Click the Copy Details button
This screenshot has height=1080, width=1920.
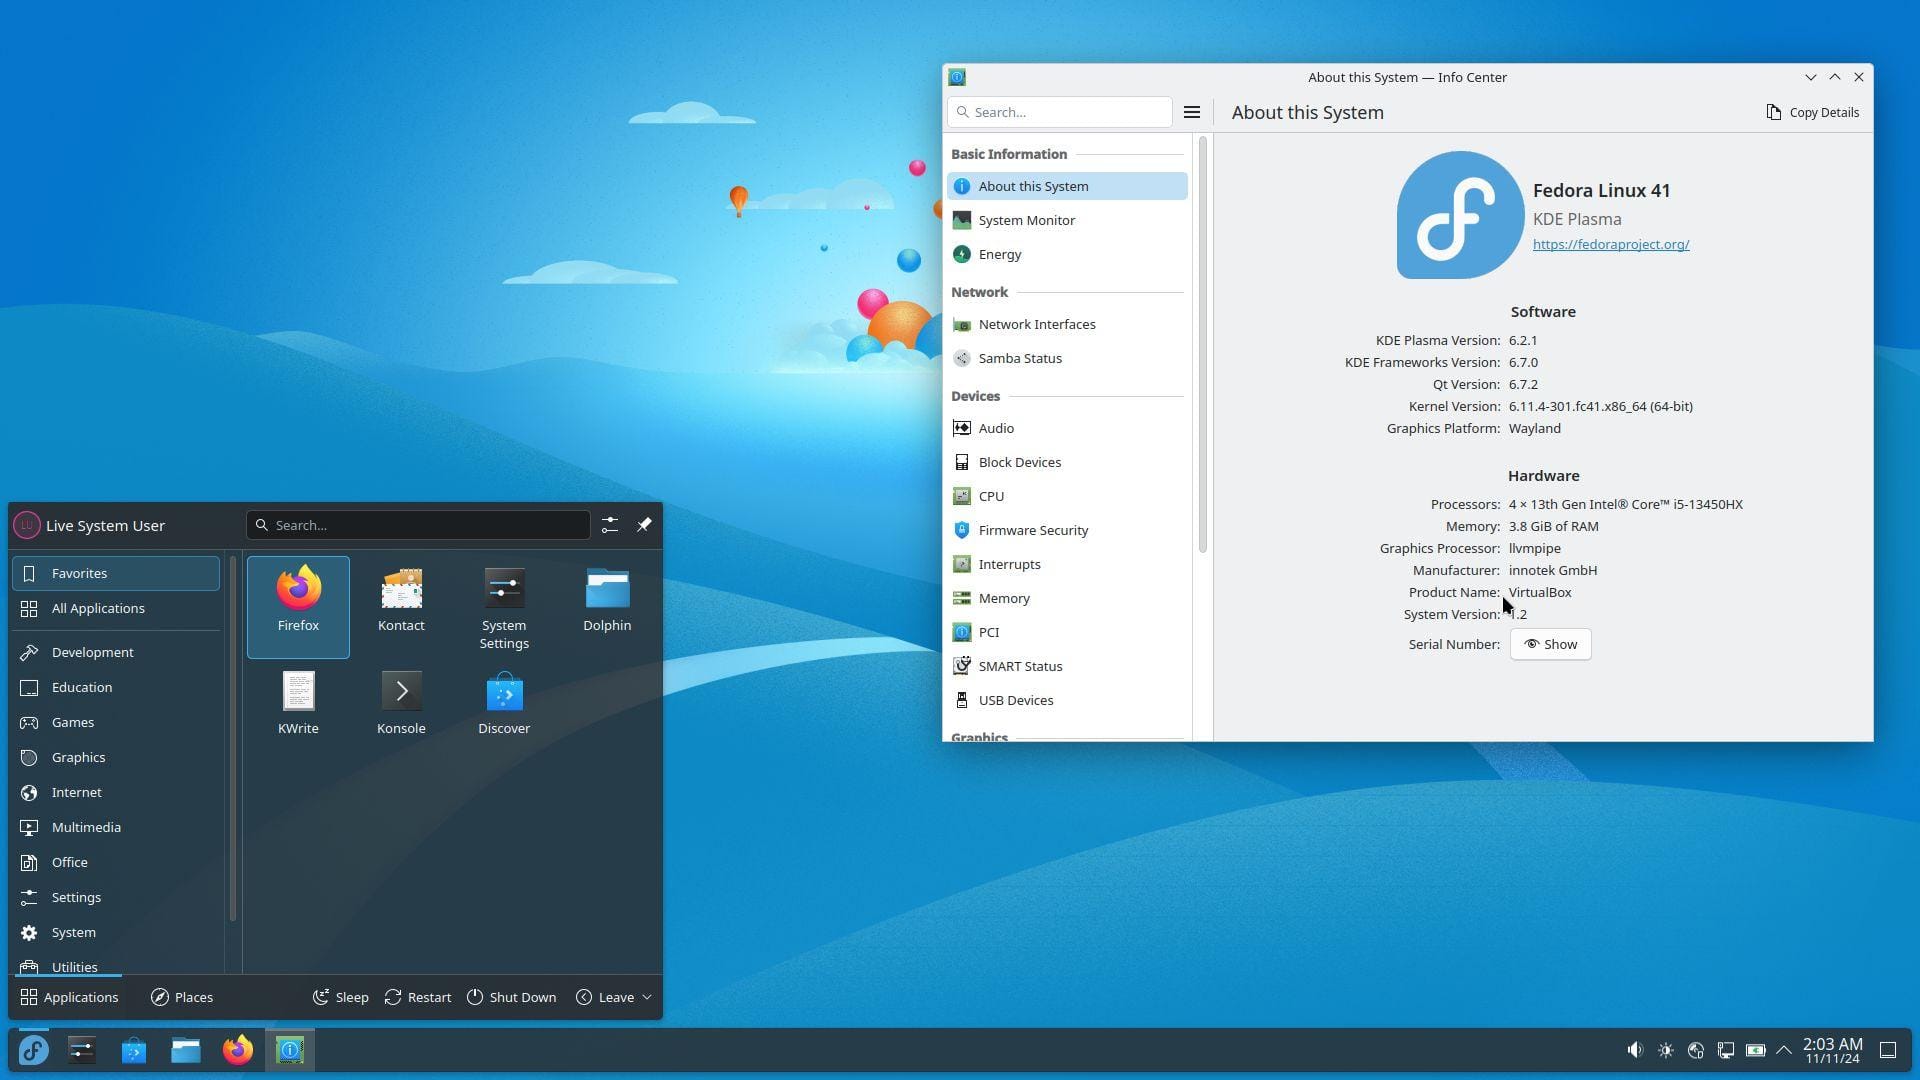1813,112
